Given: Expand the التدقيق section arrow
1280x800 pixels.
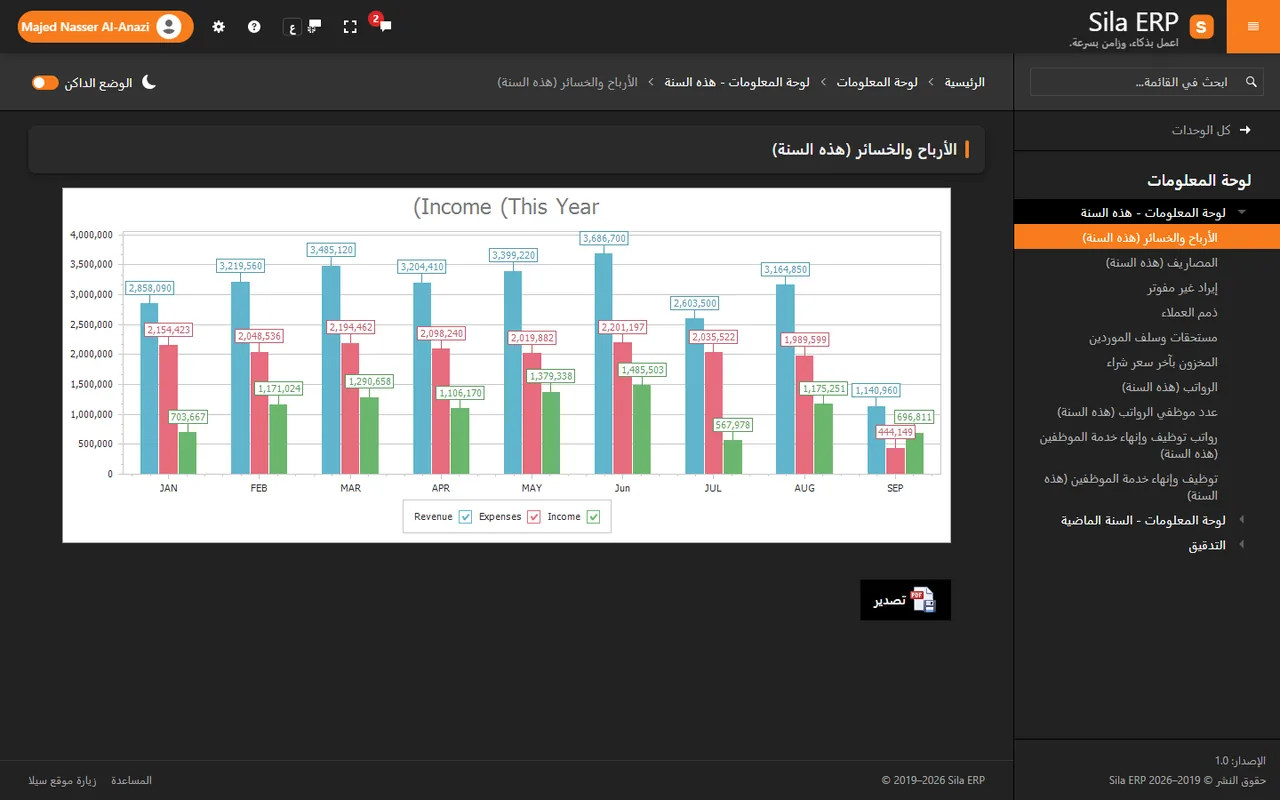Looking at the screenshot, I should (x=1242, y=545).
